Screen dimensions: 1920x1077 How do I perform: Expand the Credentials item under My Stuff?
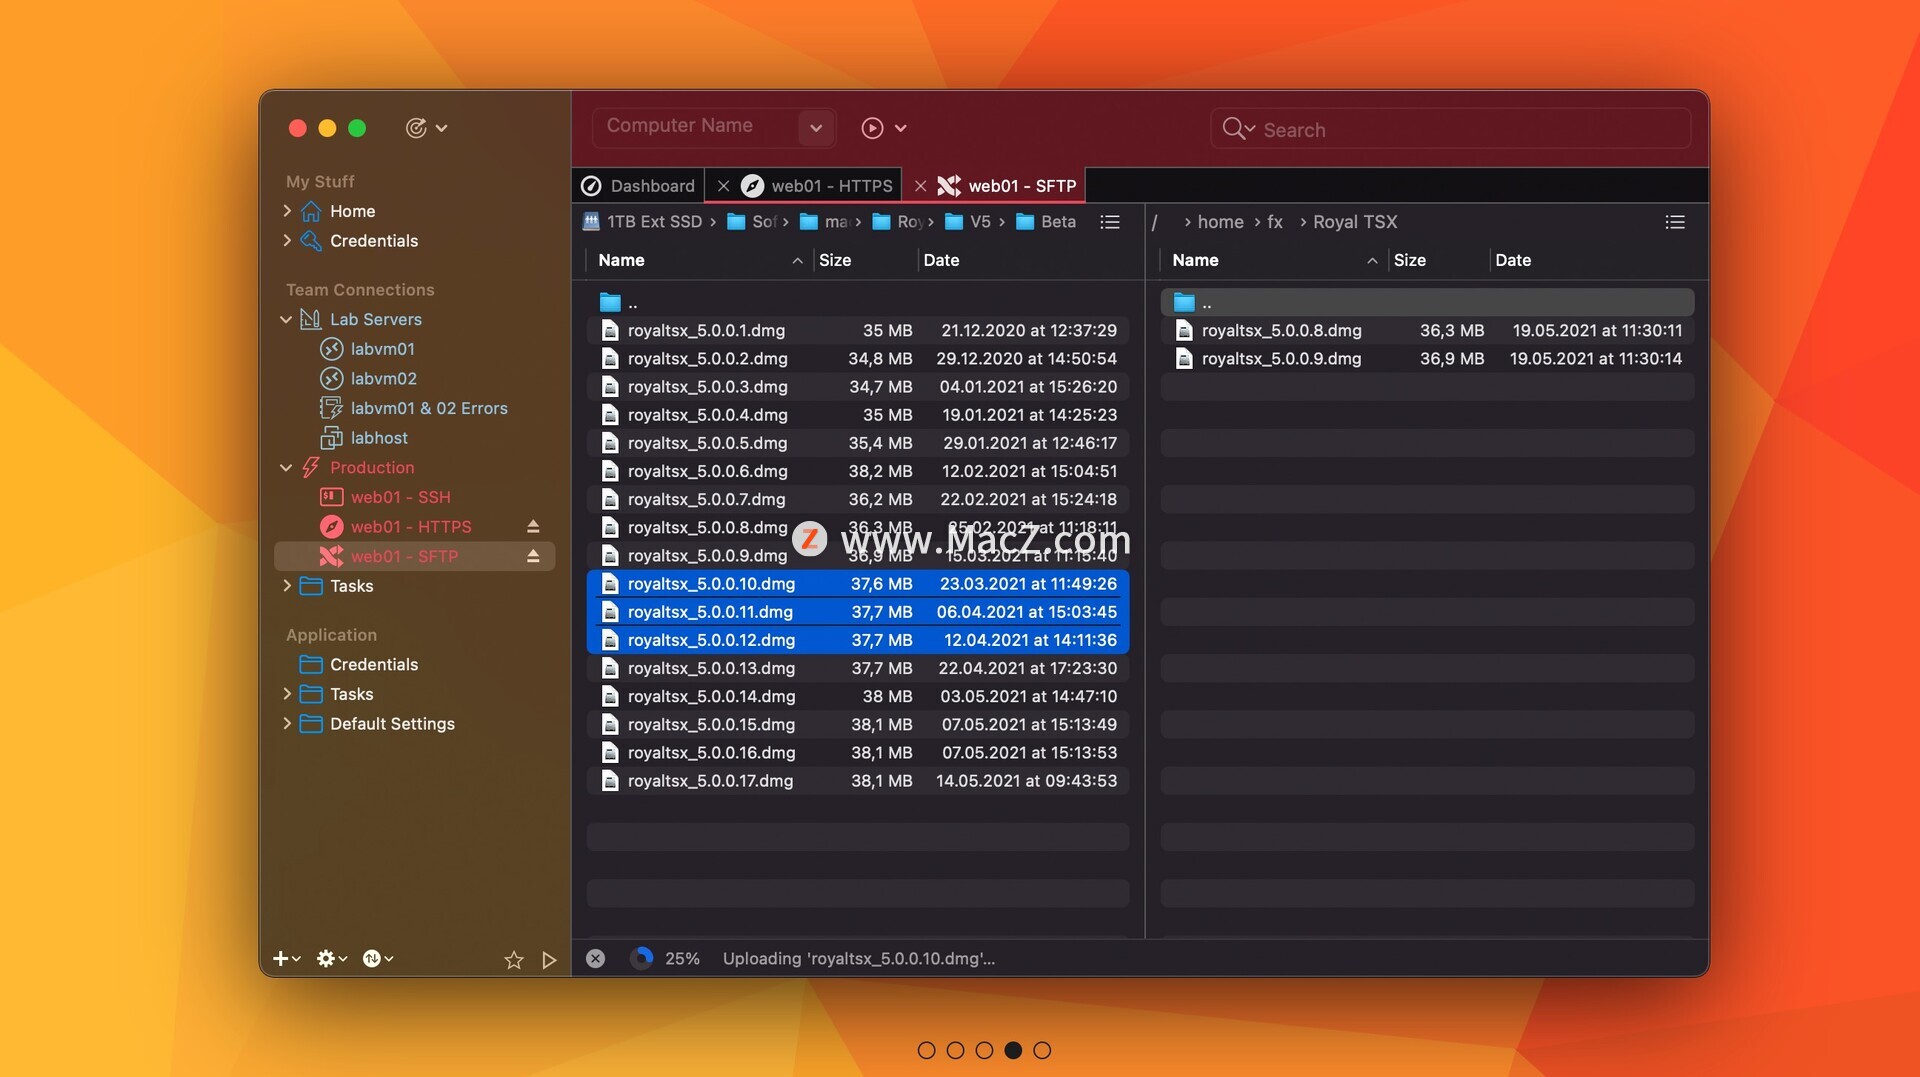pos(287,240)
